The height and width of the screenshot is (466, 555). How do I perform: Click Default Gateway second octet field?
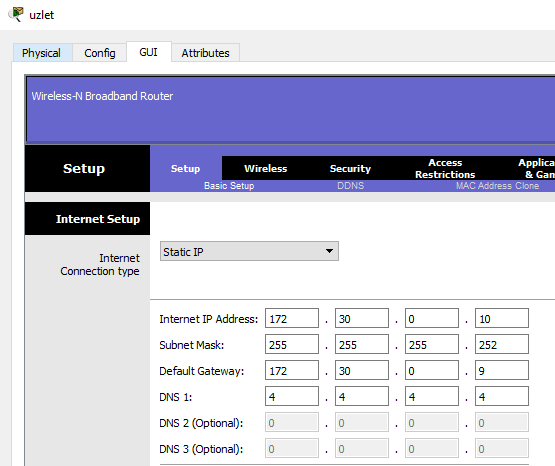[362, 370]
